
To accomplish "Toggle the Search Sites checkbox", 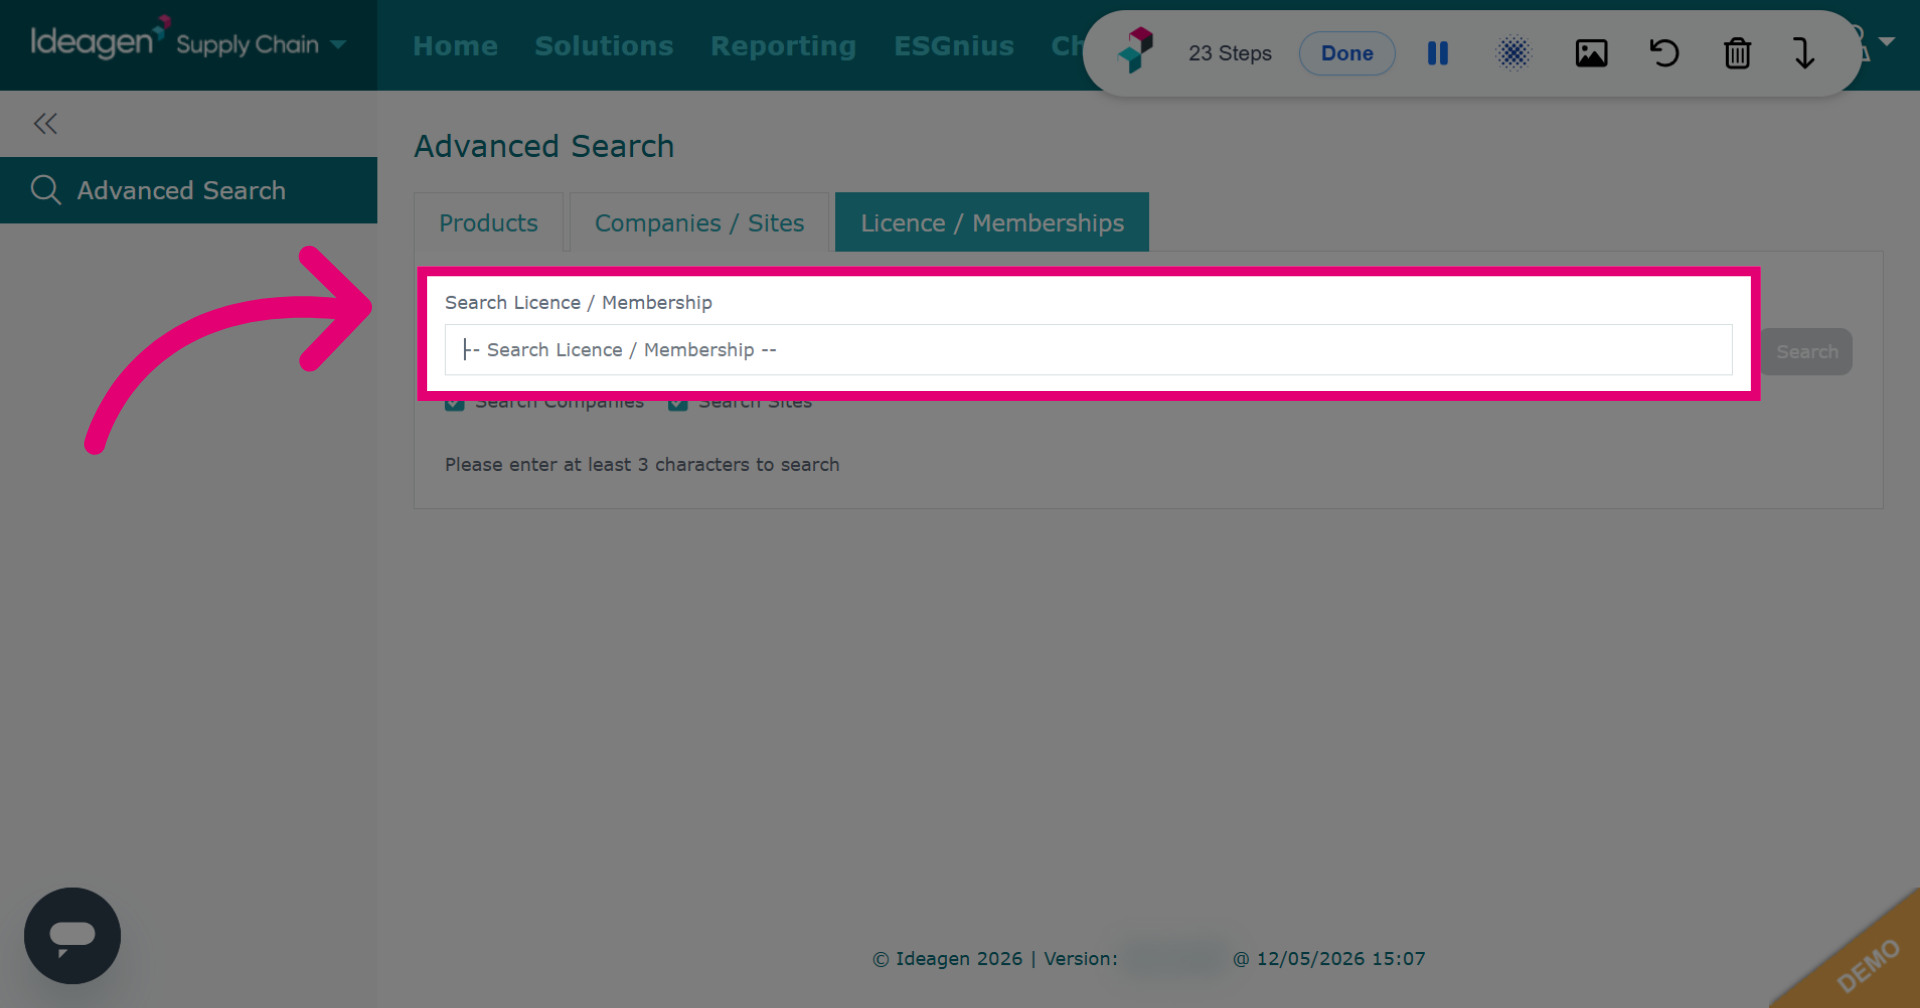I will (678, 402).
